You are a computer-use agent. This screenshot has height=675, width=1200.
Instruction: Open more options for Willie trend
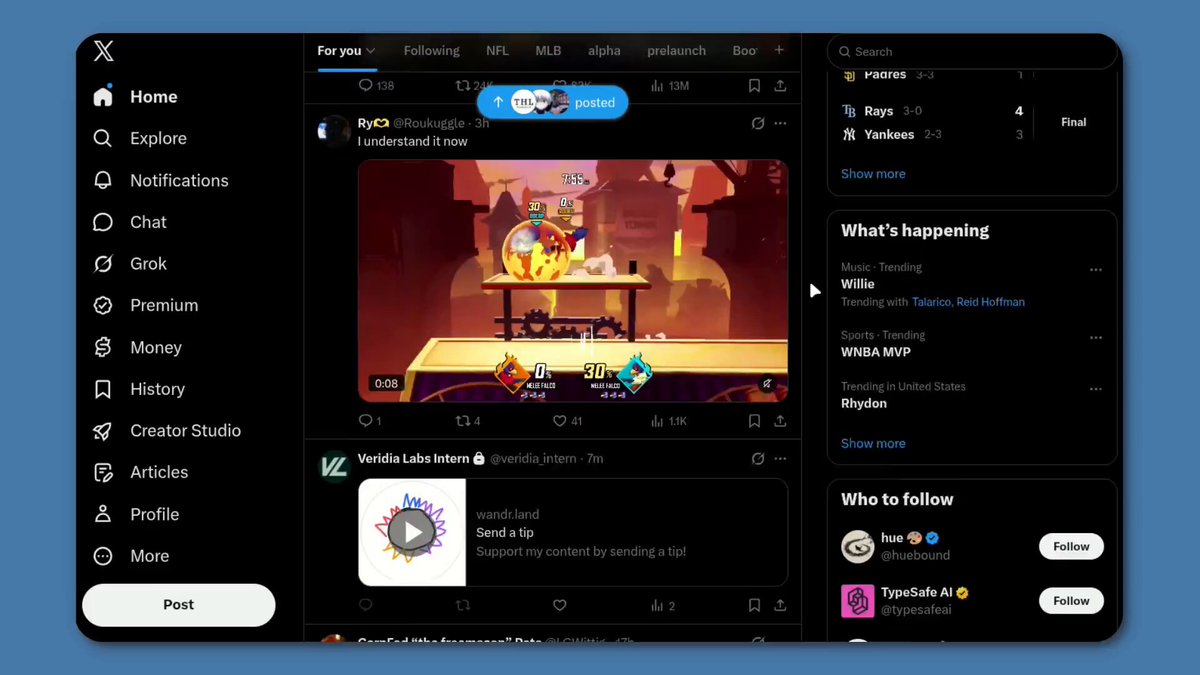point(1096,270)
